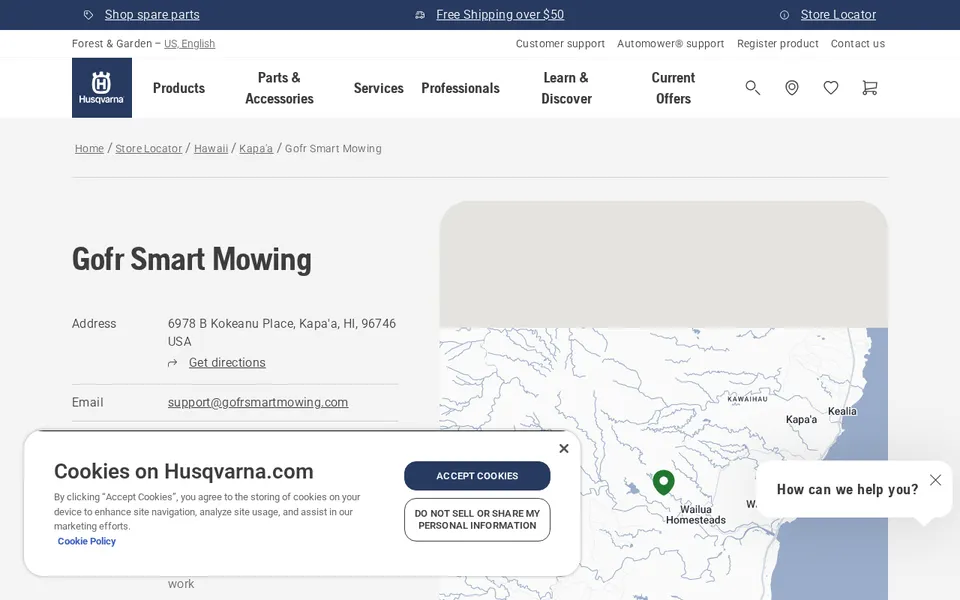Open the Parts & Accessories menu
The width and height of the screenshot is (960, 600).
click(x=279, y=88)
